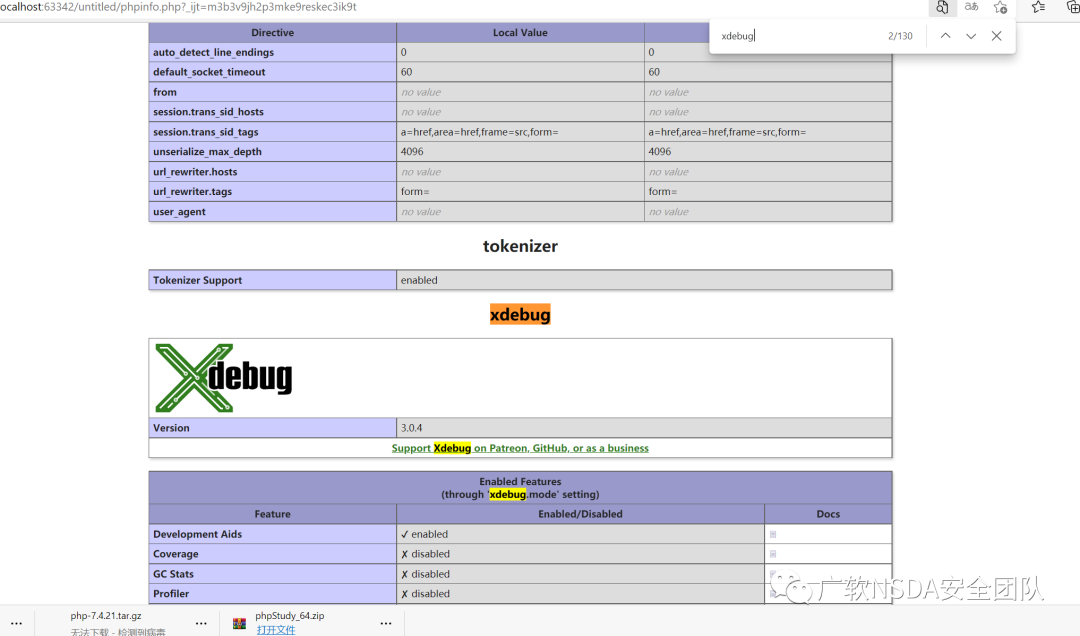Select the user_agent directive
Image resolution: width=1080 pixels, height=636 pixels.
tap(179, 212)
